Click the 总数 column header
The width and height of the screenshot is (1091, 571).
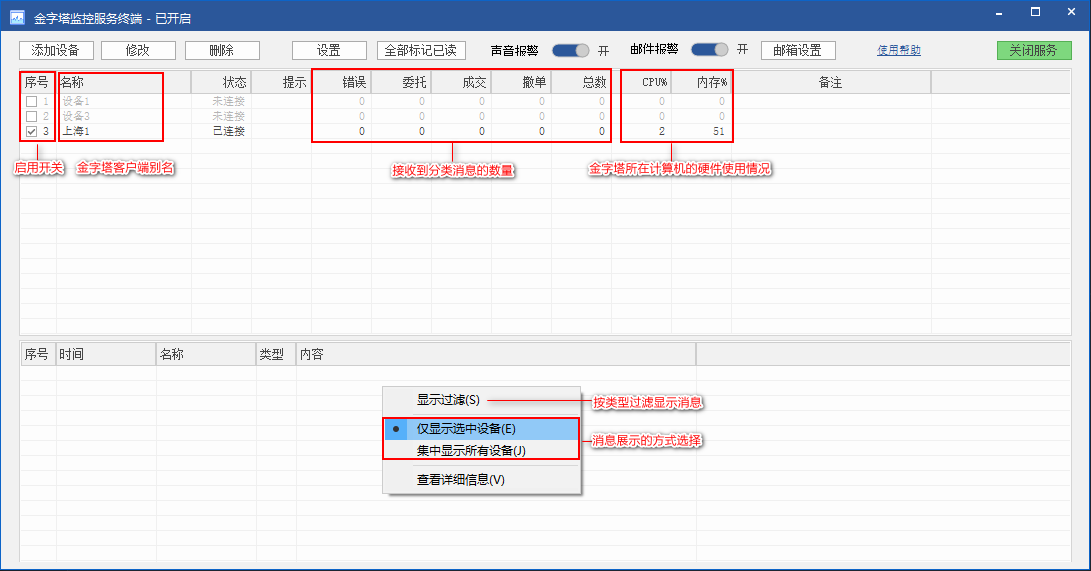click(x=582, y=82)
